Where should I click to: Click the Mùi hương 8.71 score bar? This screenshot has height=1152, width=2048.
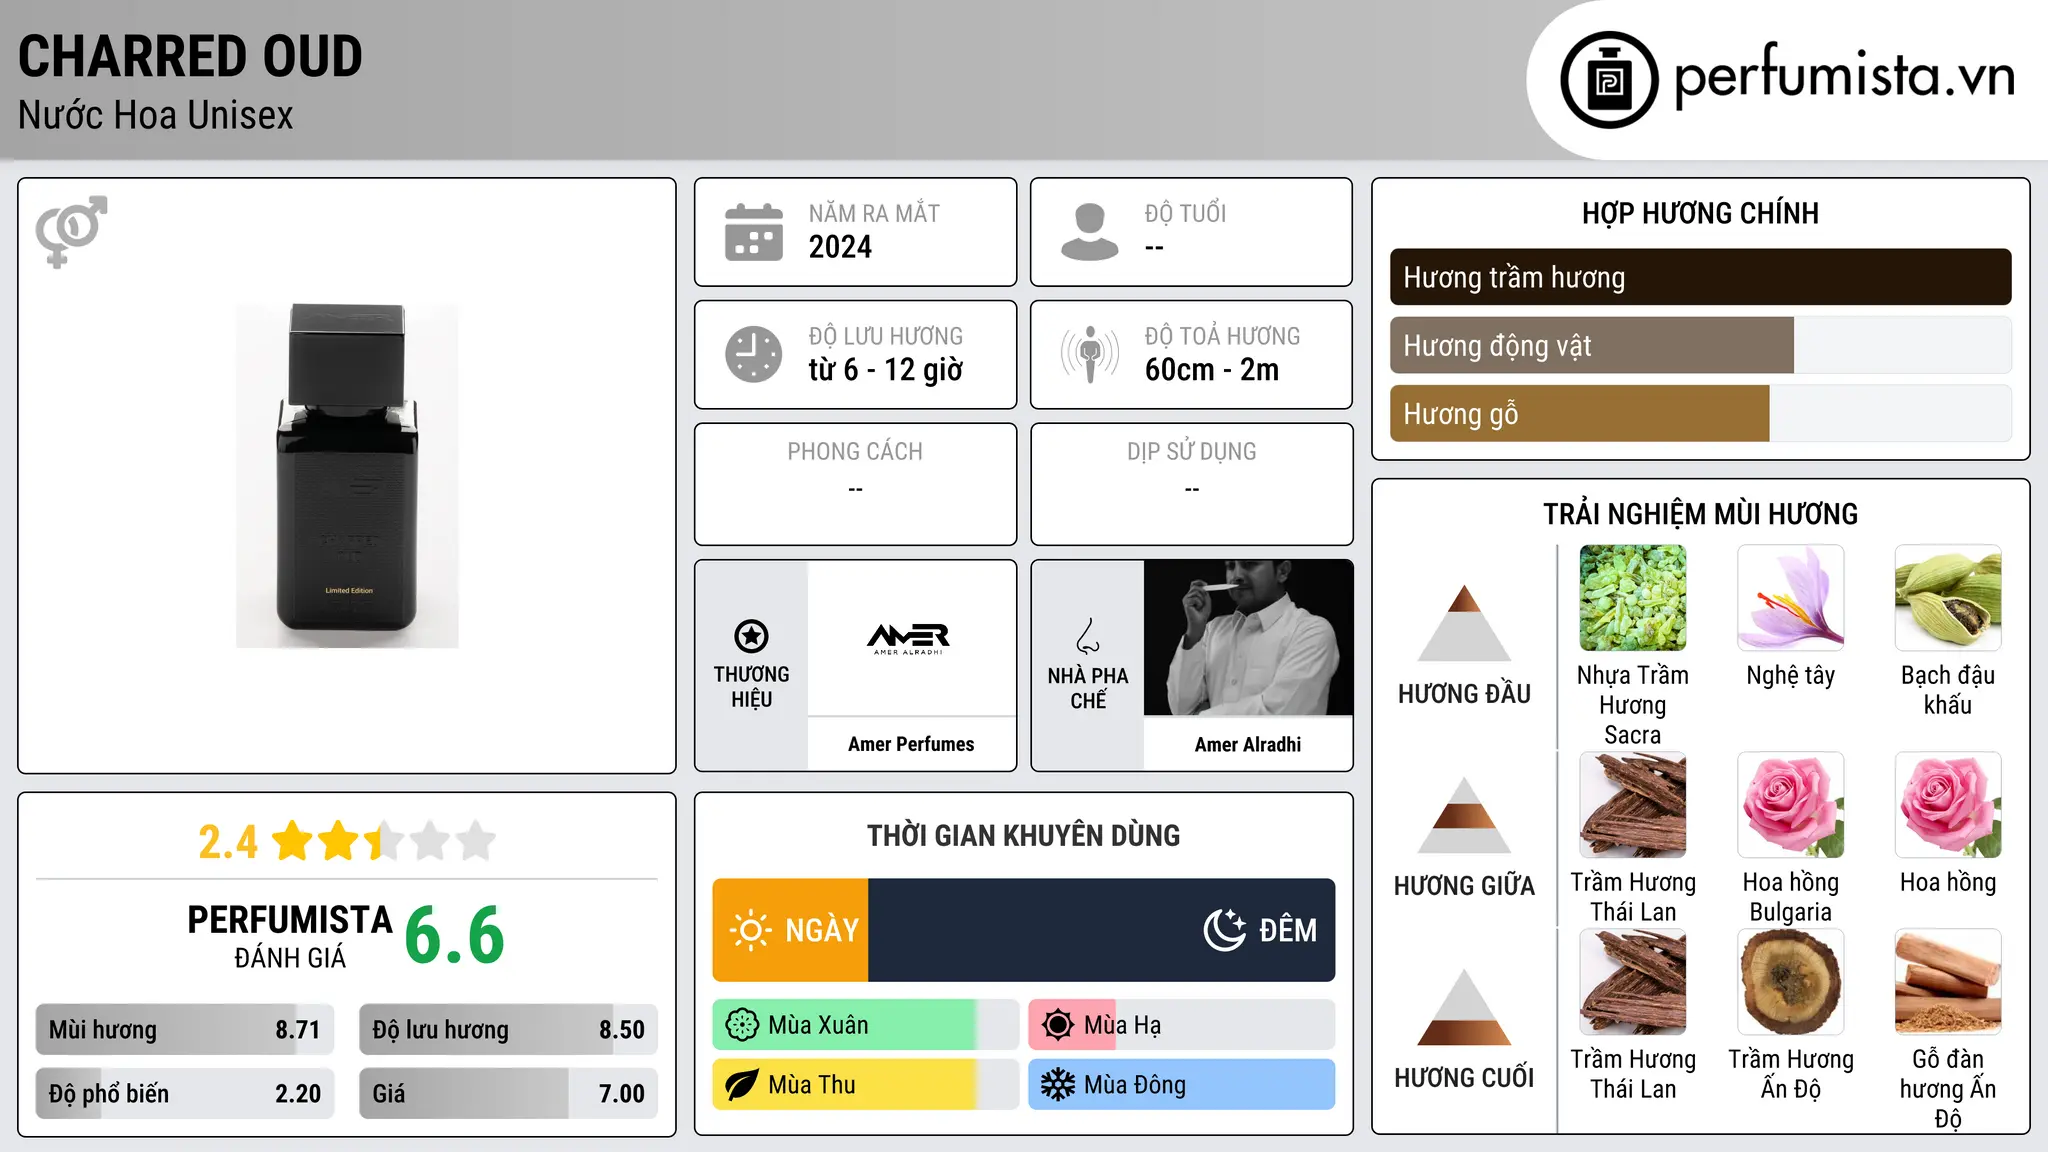185,1030
